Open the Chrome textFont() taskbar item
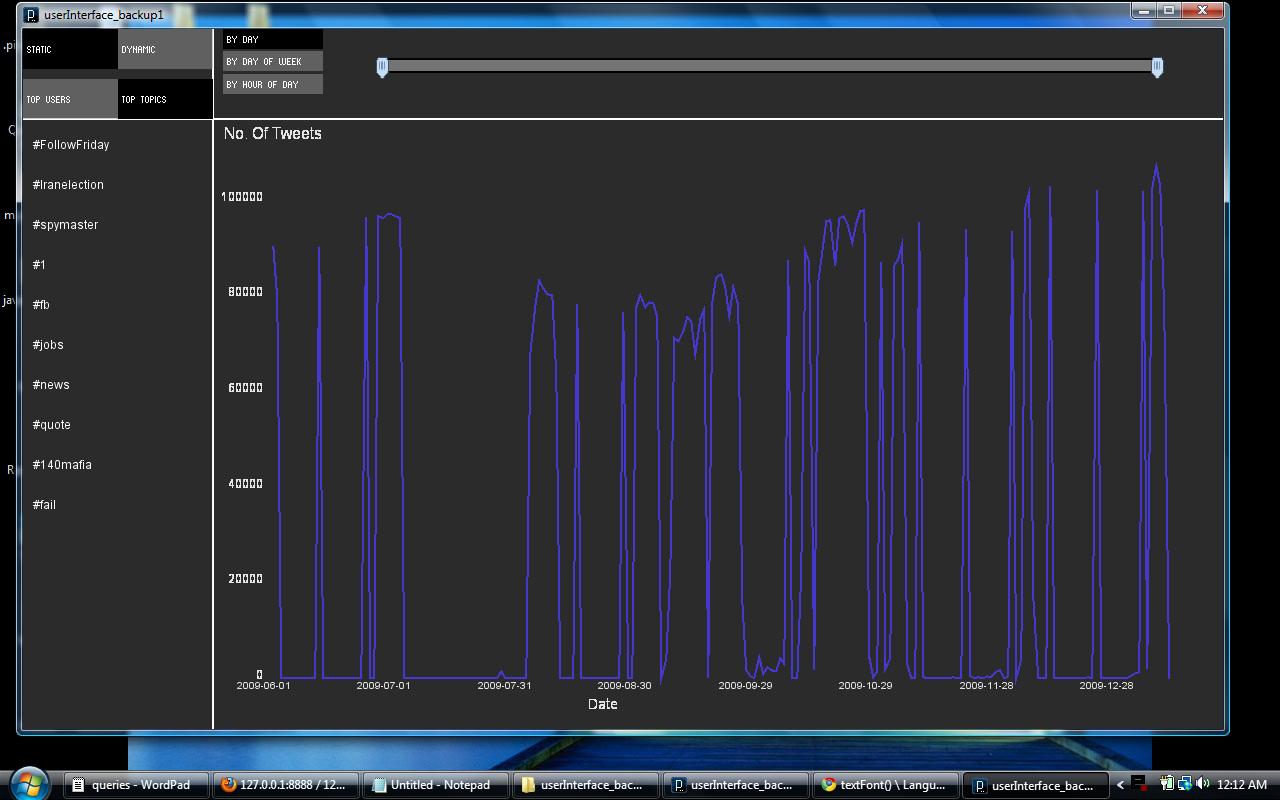Image resolution: width=1280 pixels, height=800 pixels. (887, 785)
